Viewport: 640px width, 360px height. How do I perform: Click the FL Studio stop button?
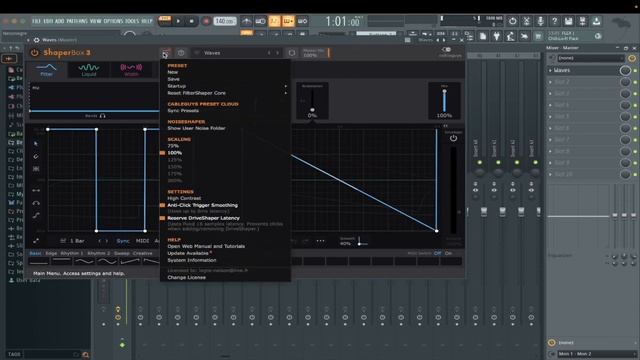pyautogui.click(x=192, y=21)
